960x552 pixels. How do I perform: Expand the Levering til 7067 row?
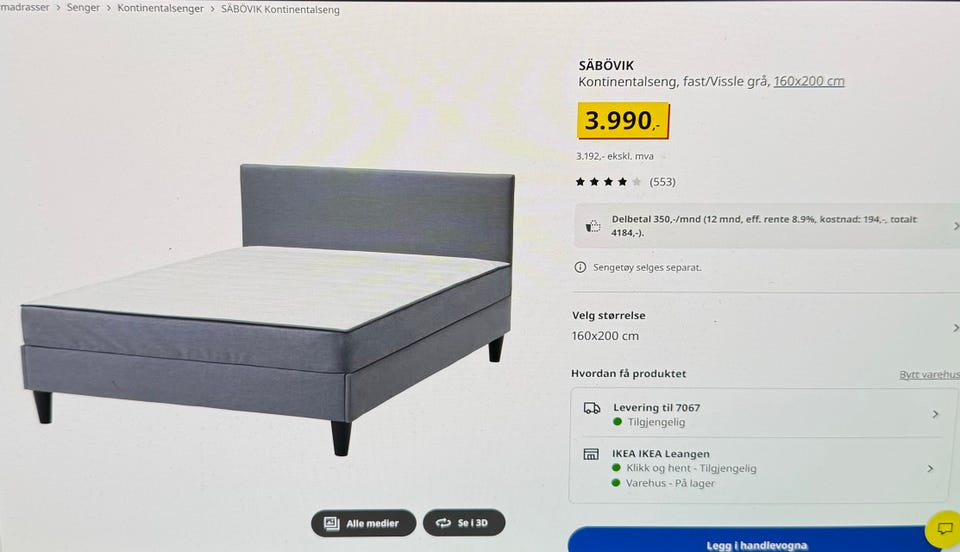tap(761, 414)
